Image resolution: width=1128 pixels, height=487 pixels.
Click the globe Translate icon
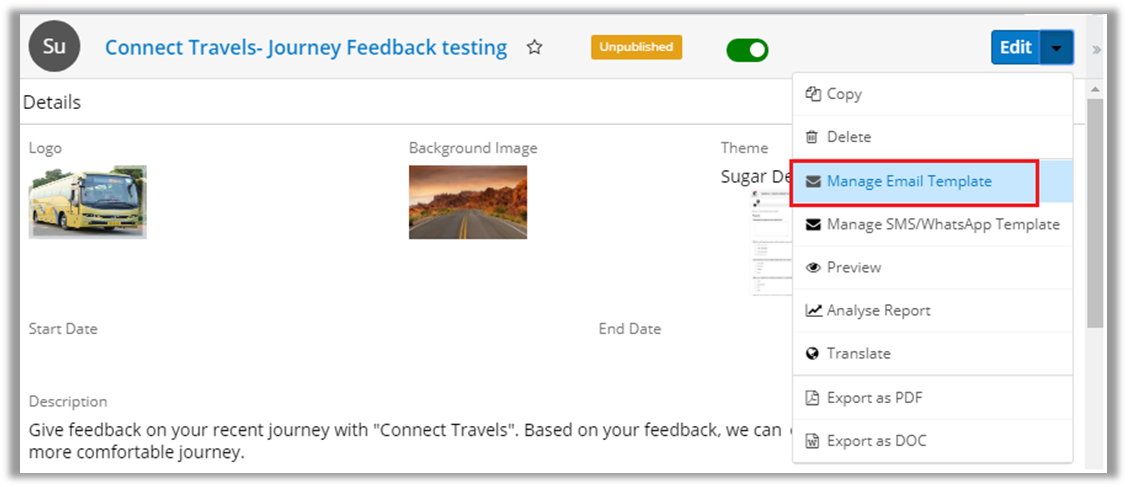(813, 354)
